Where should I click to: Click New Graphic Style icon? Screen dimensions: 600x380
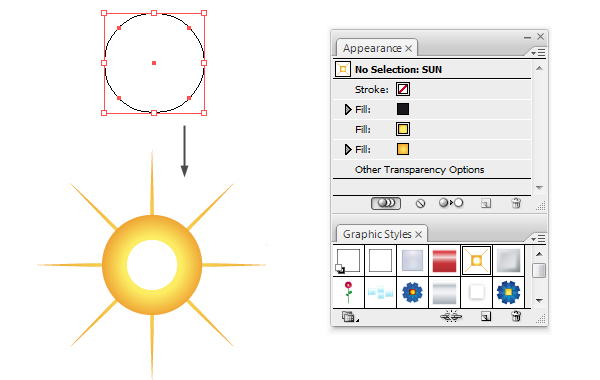click(486, 316)
